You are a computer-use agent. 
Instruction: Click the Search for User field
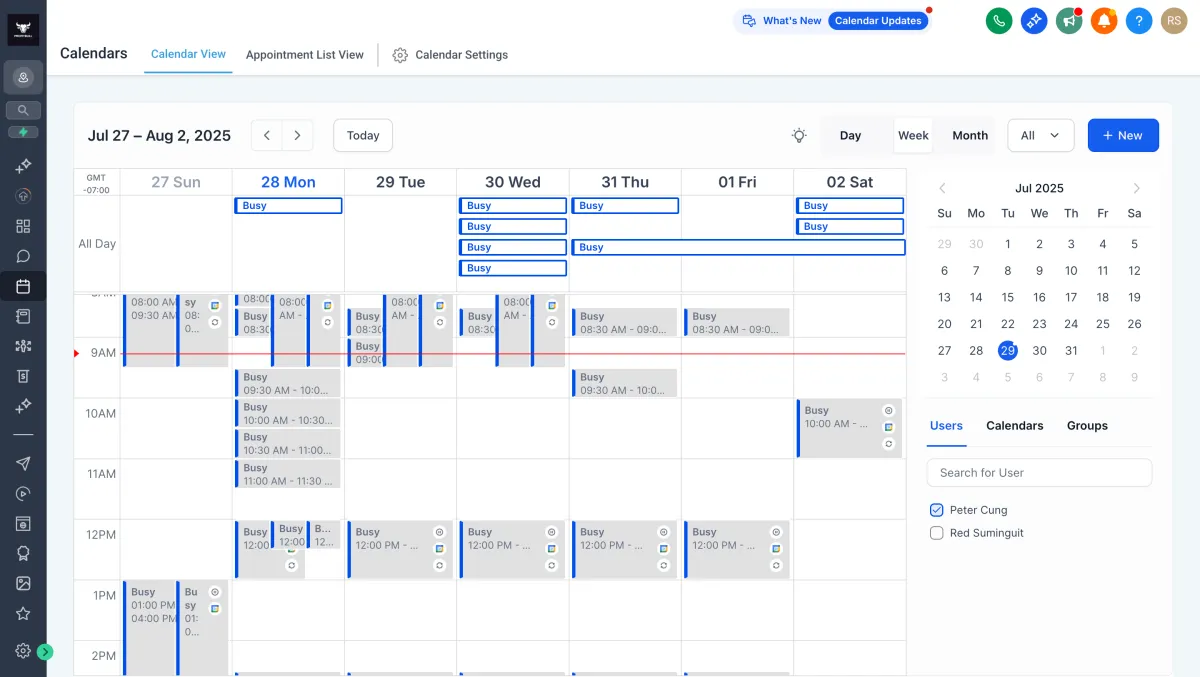click(1039, 473)
